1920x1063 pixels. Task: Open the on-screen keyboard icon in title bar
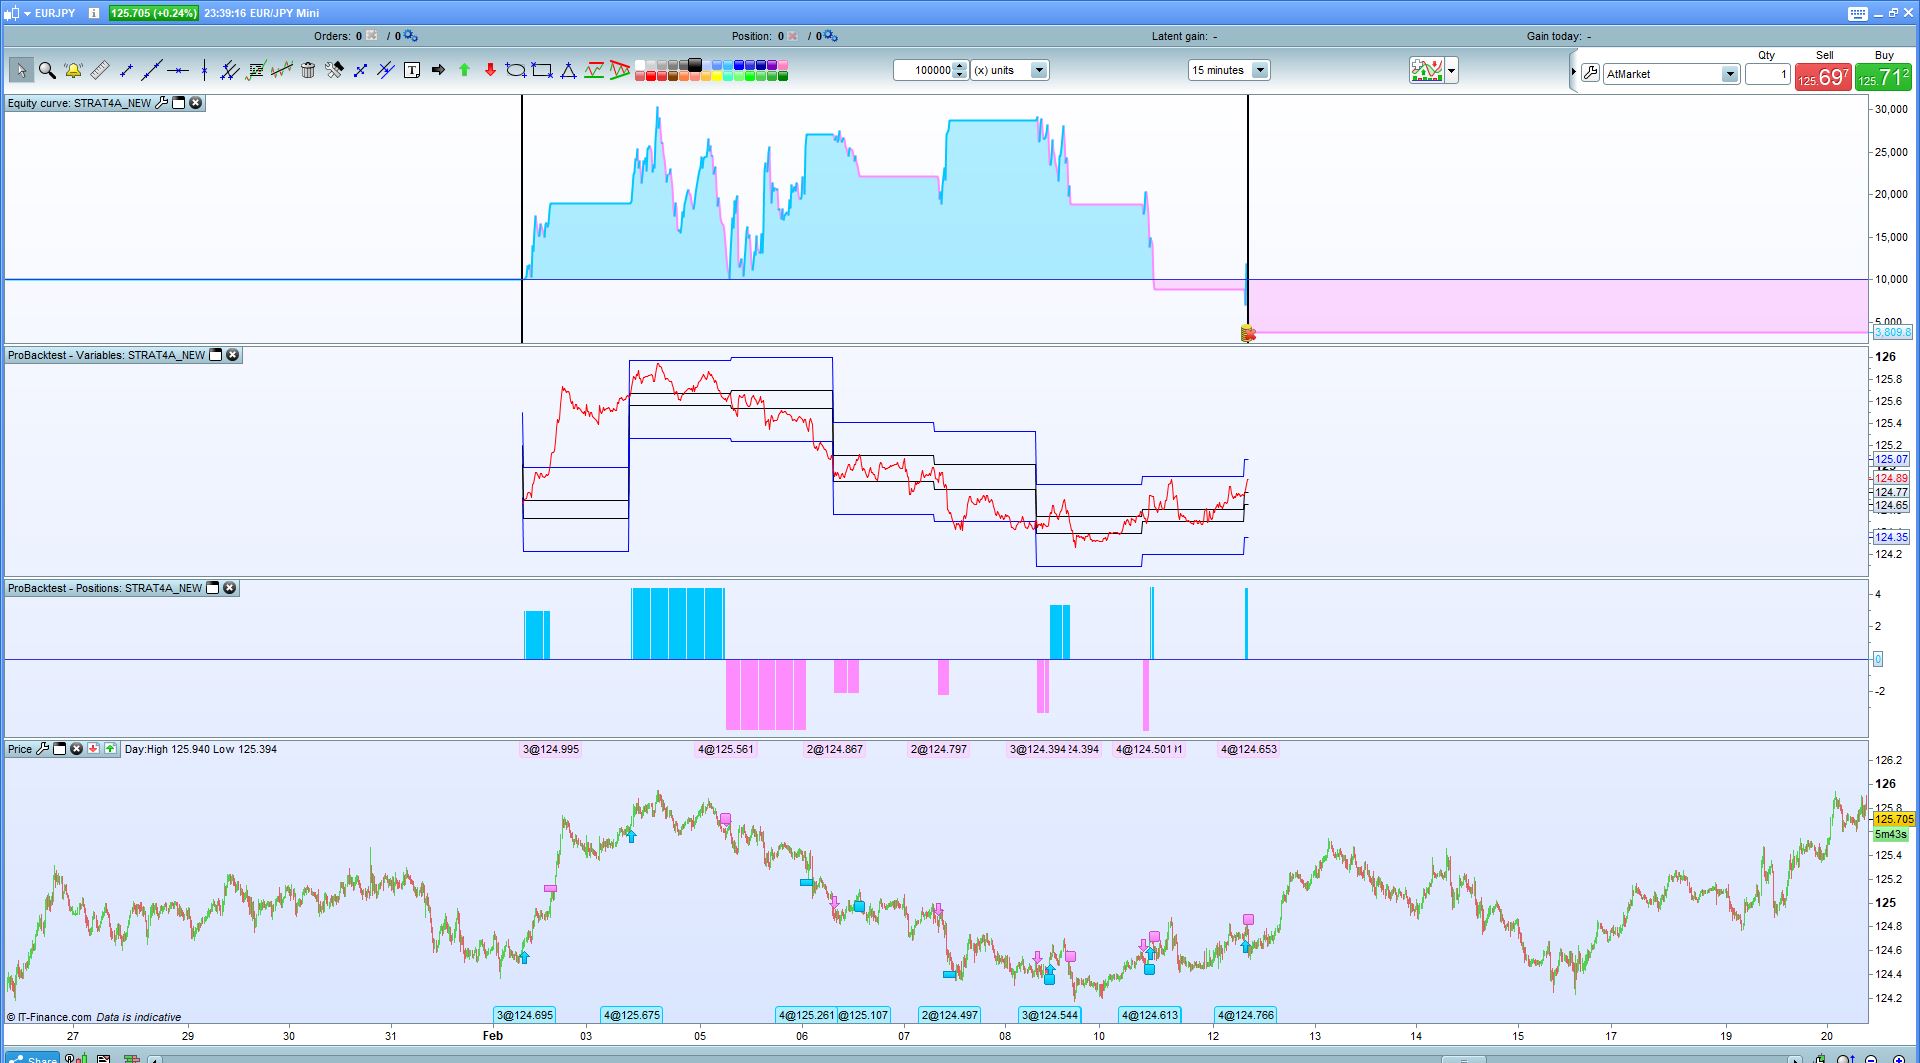(x=1858, y=13)
